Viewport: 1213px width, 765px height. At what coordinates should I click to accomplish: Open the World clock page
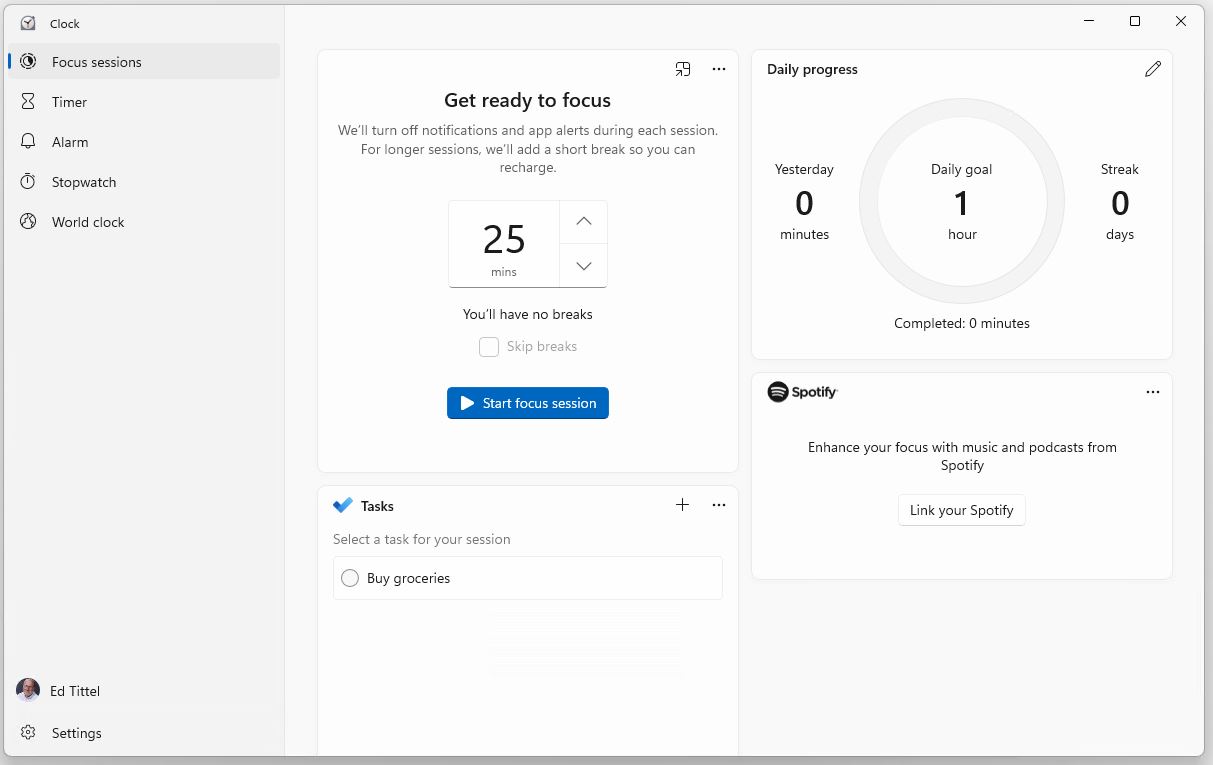(88, 222)
